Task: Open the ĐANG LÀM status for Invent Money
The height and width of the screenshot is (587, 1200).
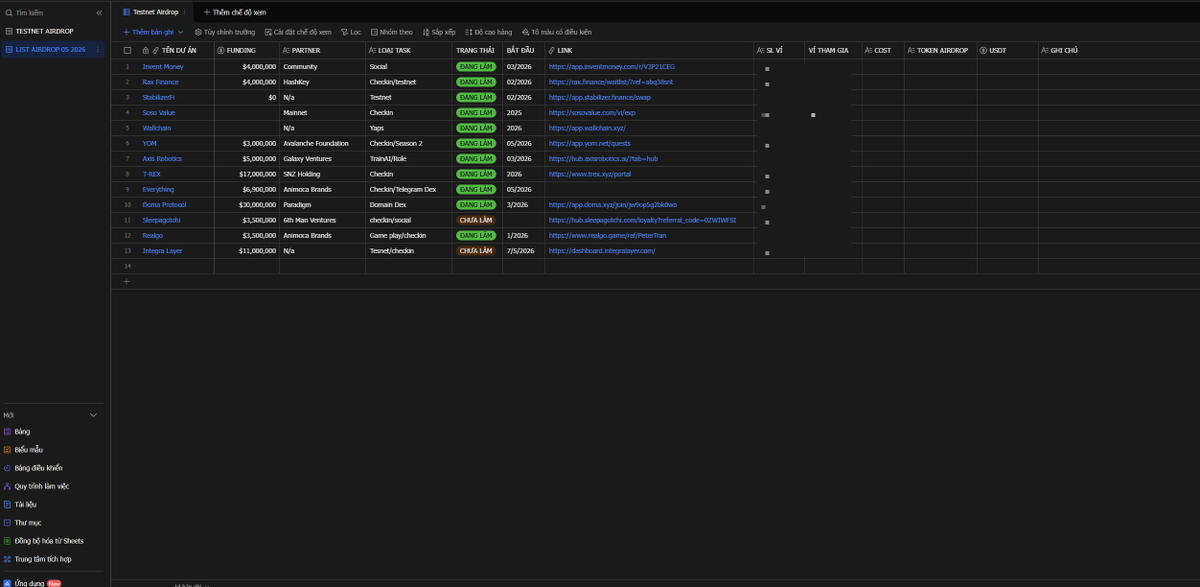Action: point(476,67)
